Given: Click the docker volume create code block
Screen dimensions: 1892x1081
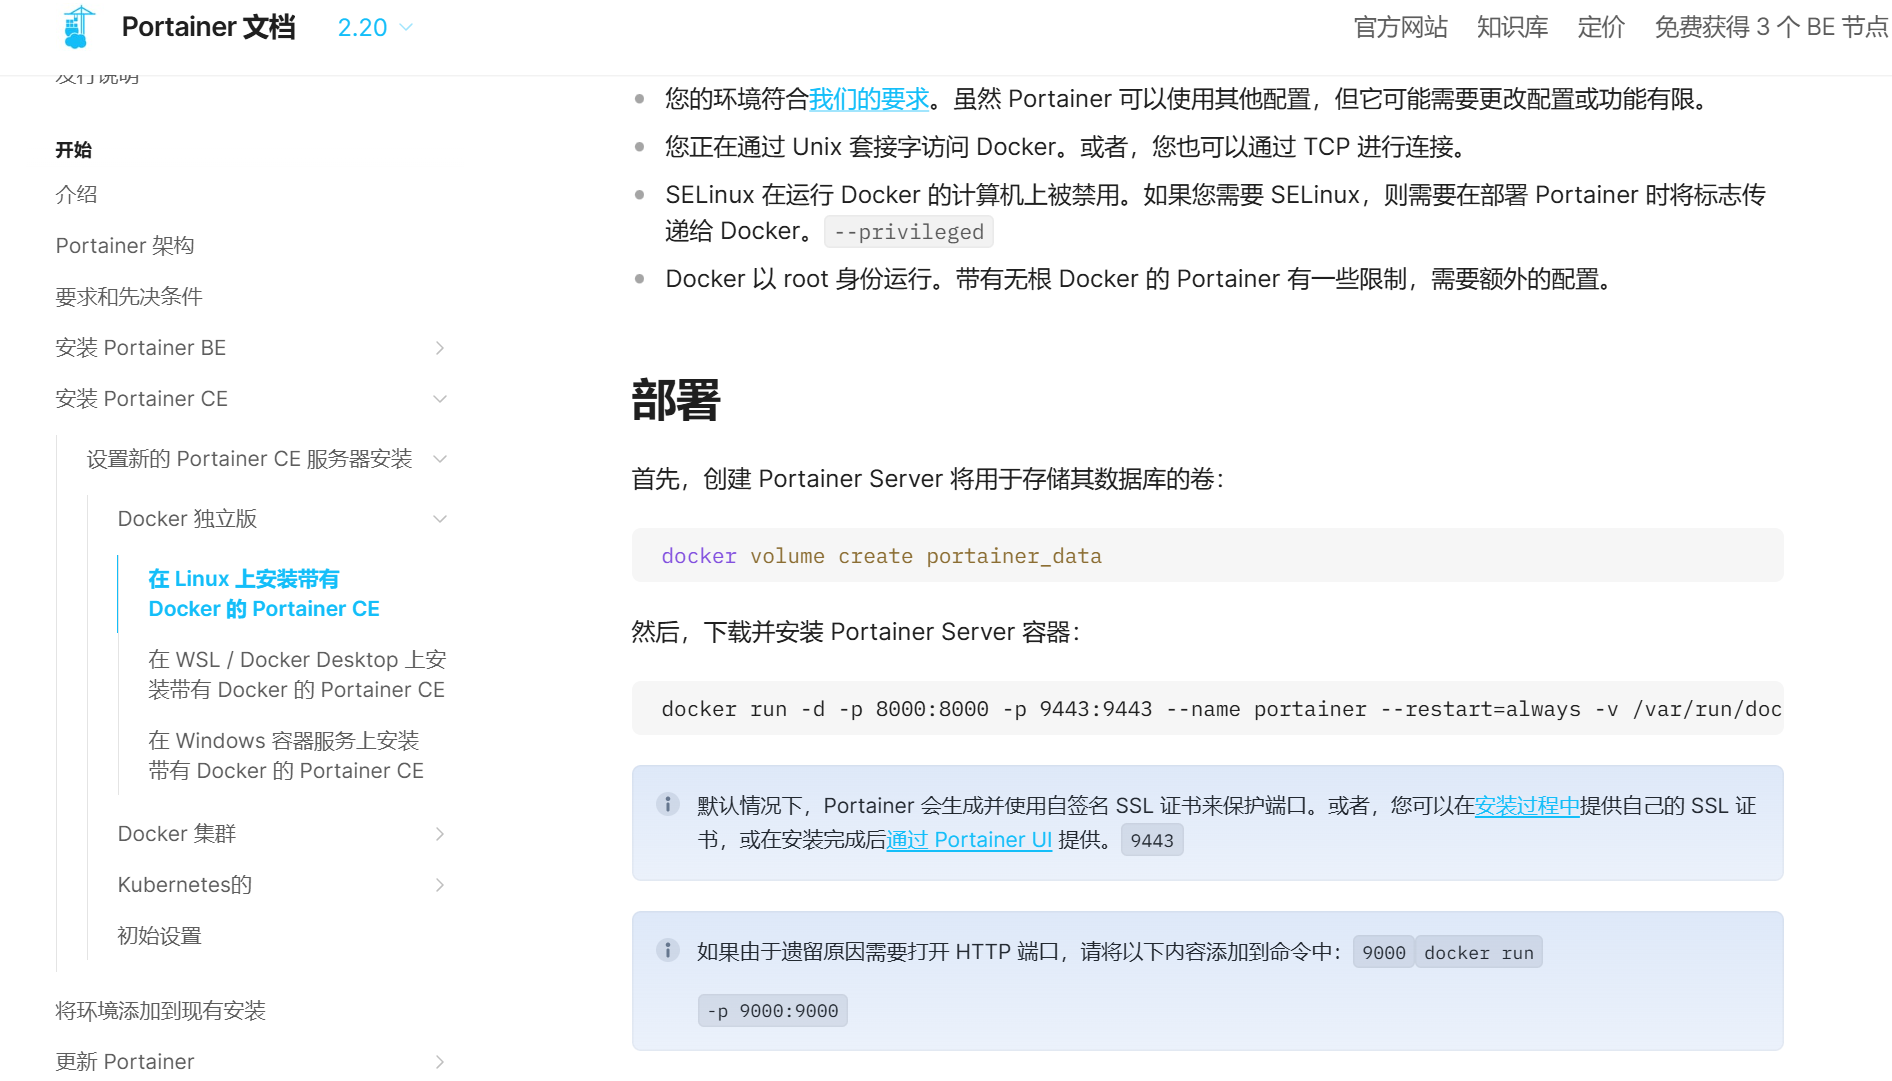Looking at the screenshot, I should coord(881,555).
